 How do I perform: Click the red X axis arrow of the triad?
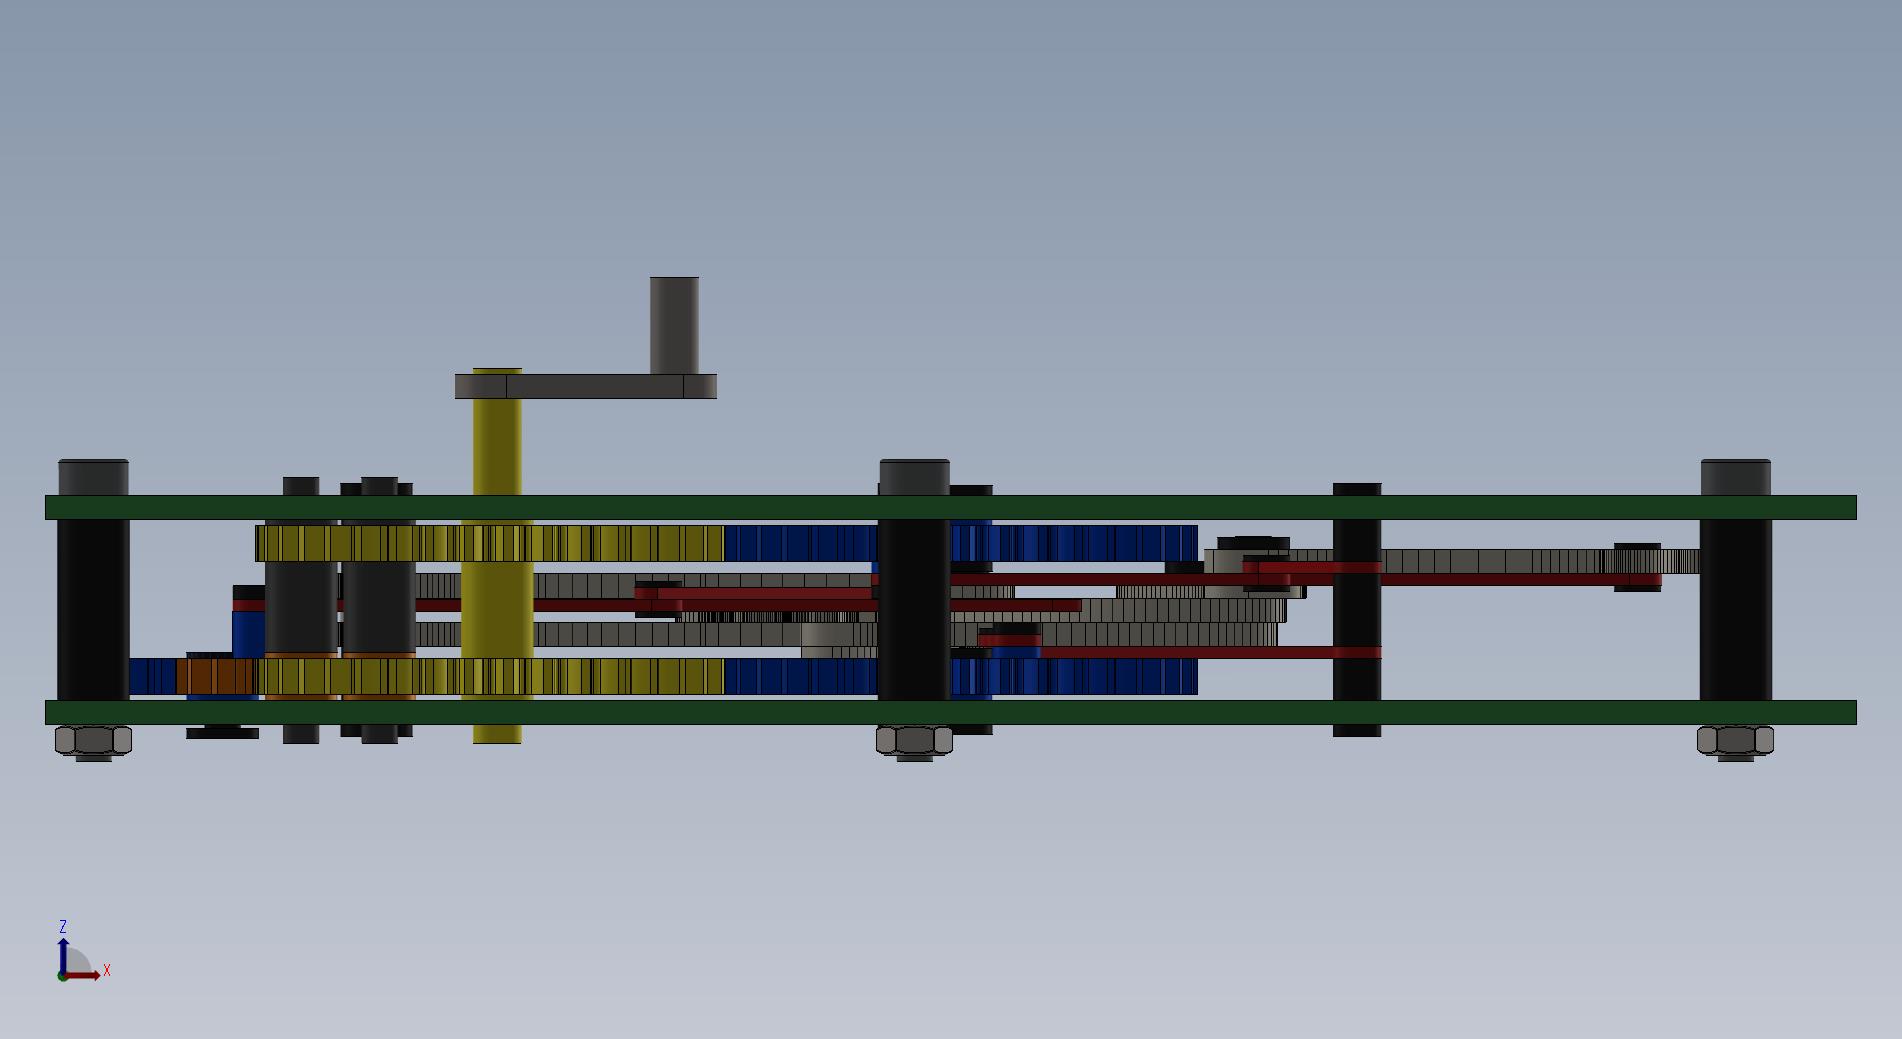tap(85, 975)
